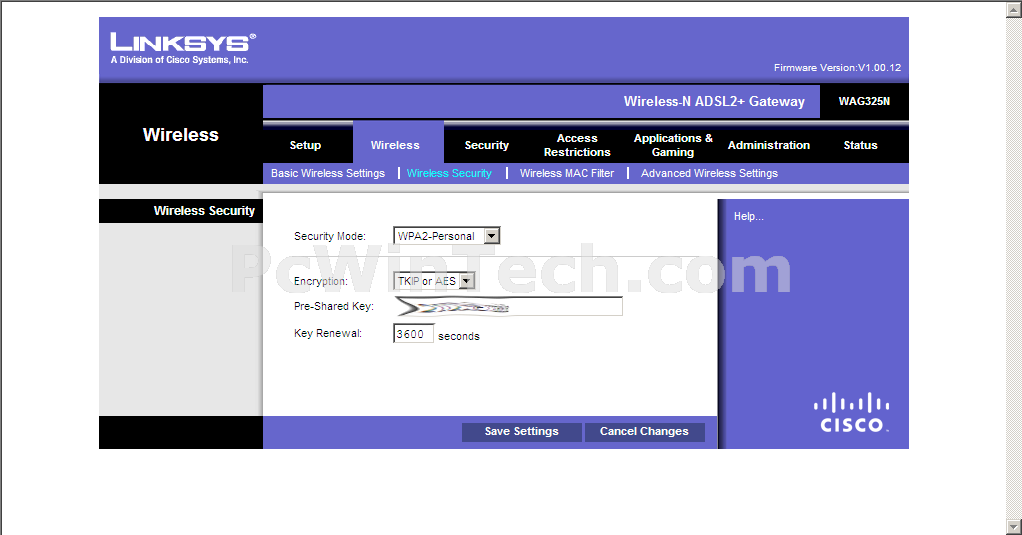This screenshot has width=1022, height=535.
Task: Click the Help... link
Action: coord(748,216)
